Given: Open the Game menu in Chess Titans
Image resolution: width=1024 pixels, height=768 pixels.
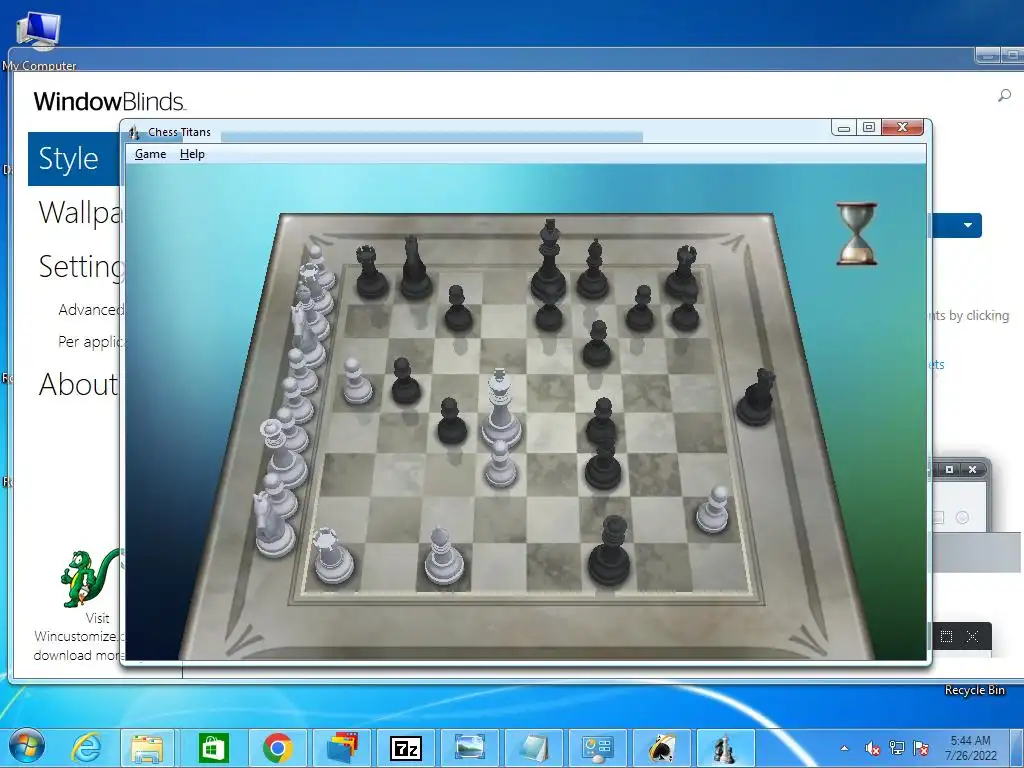Looking at the screenshot, I should click(x=150, y=154).
